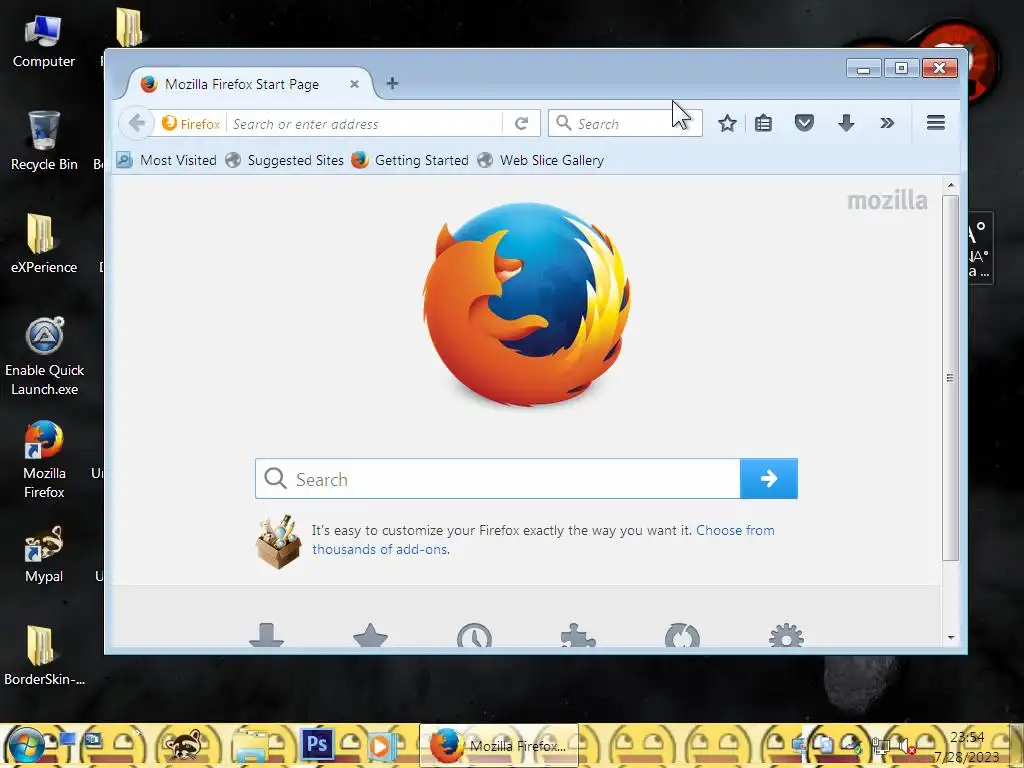Open Add-ons puzzle icon at page bottom
1024x768 pixels.
click(578, 635)
